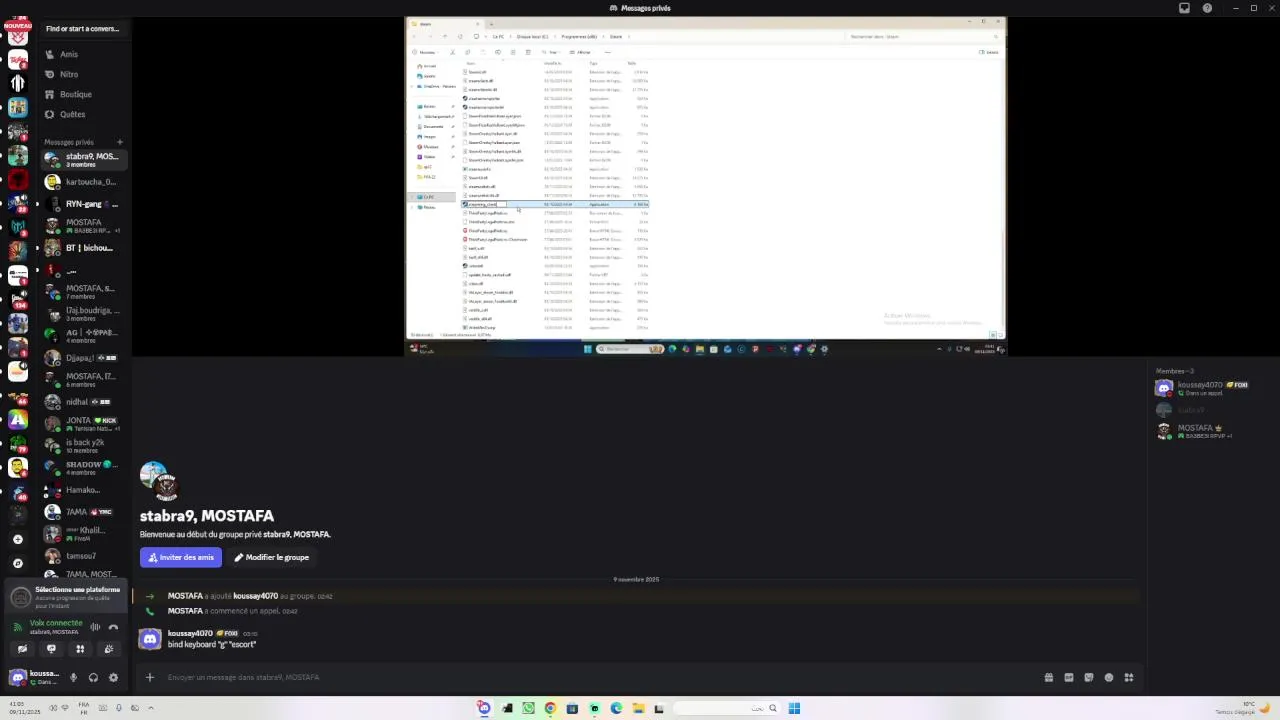Click koussay4070 in members list
The image size is (1280, 720).
[1210, 388]
